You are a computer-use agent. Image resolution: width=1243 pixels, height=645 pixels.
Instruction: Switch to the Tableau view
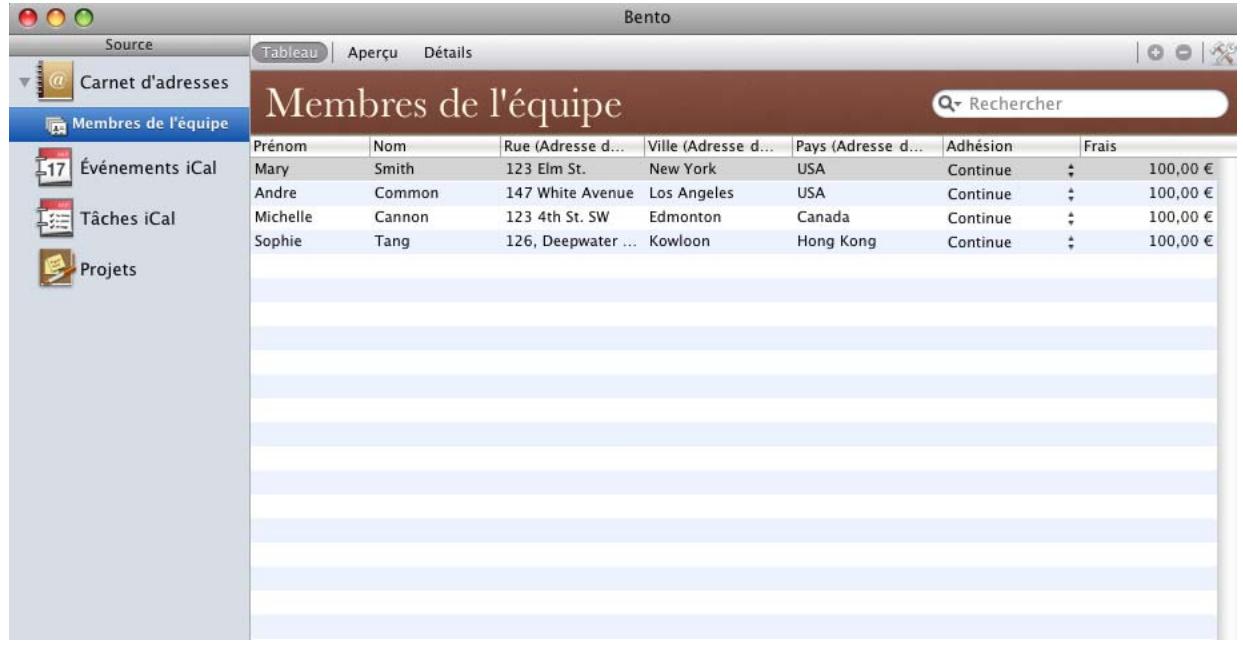[x=291, y=52]
